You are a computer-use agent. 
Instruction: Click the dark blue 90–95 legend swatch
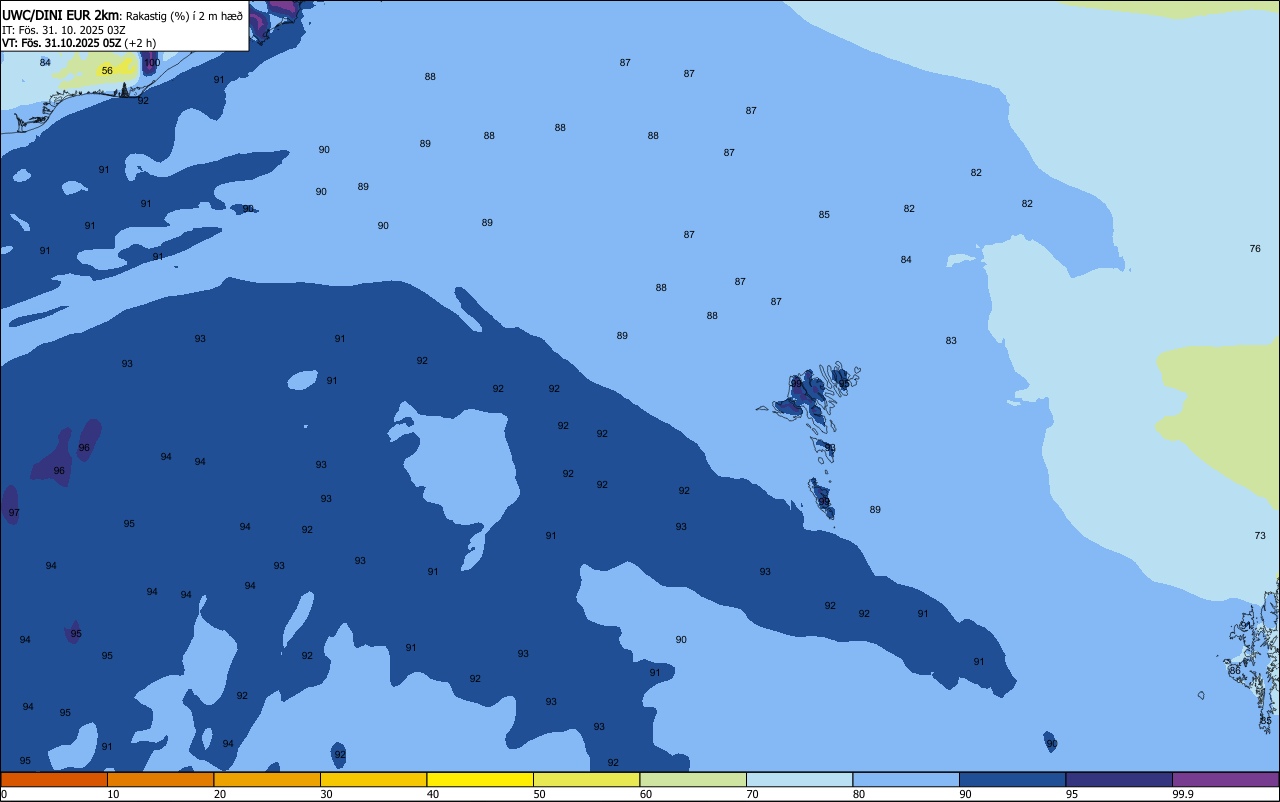pyautogui.click(x=1012, y=779)
